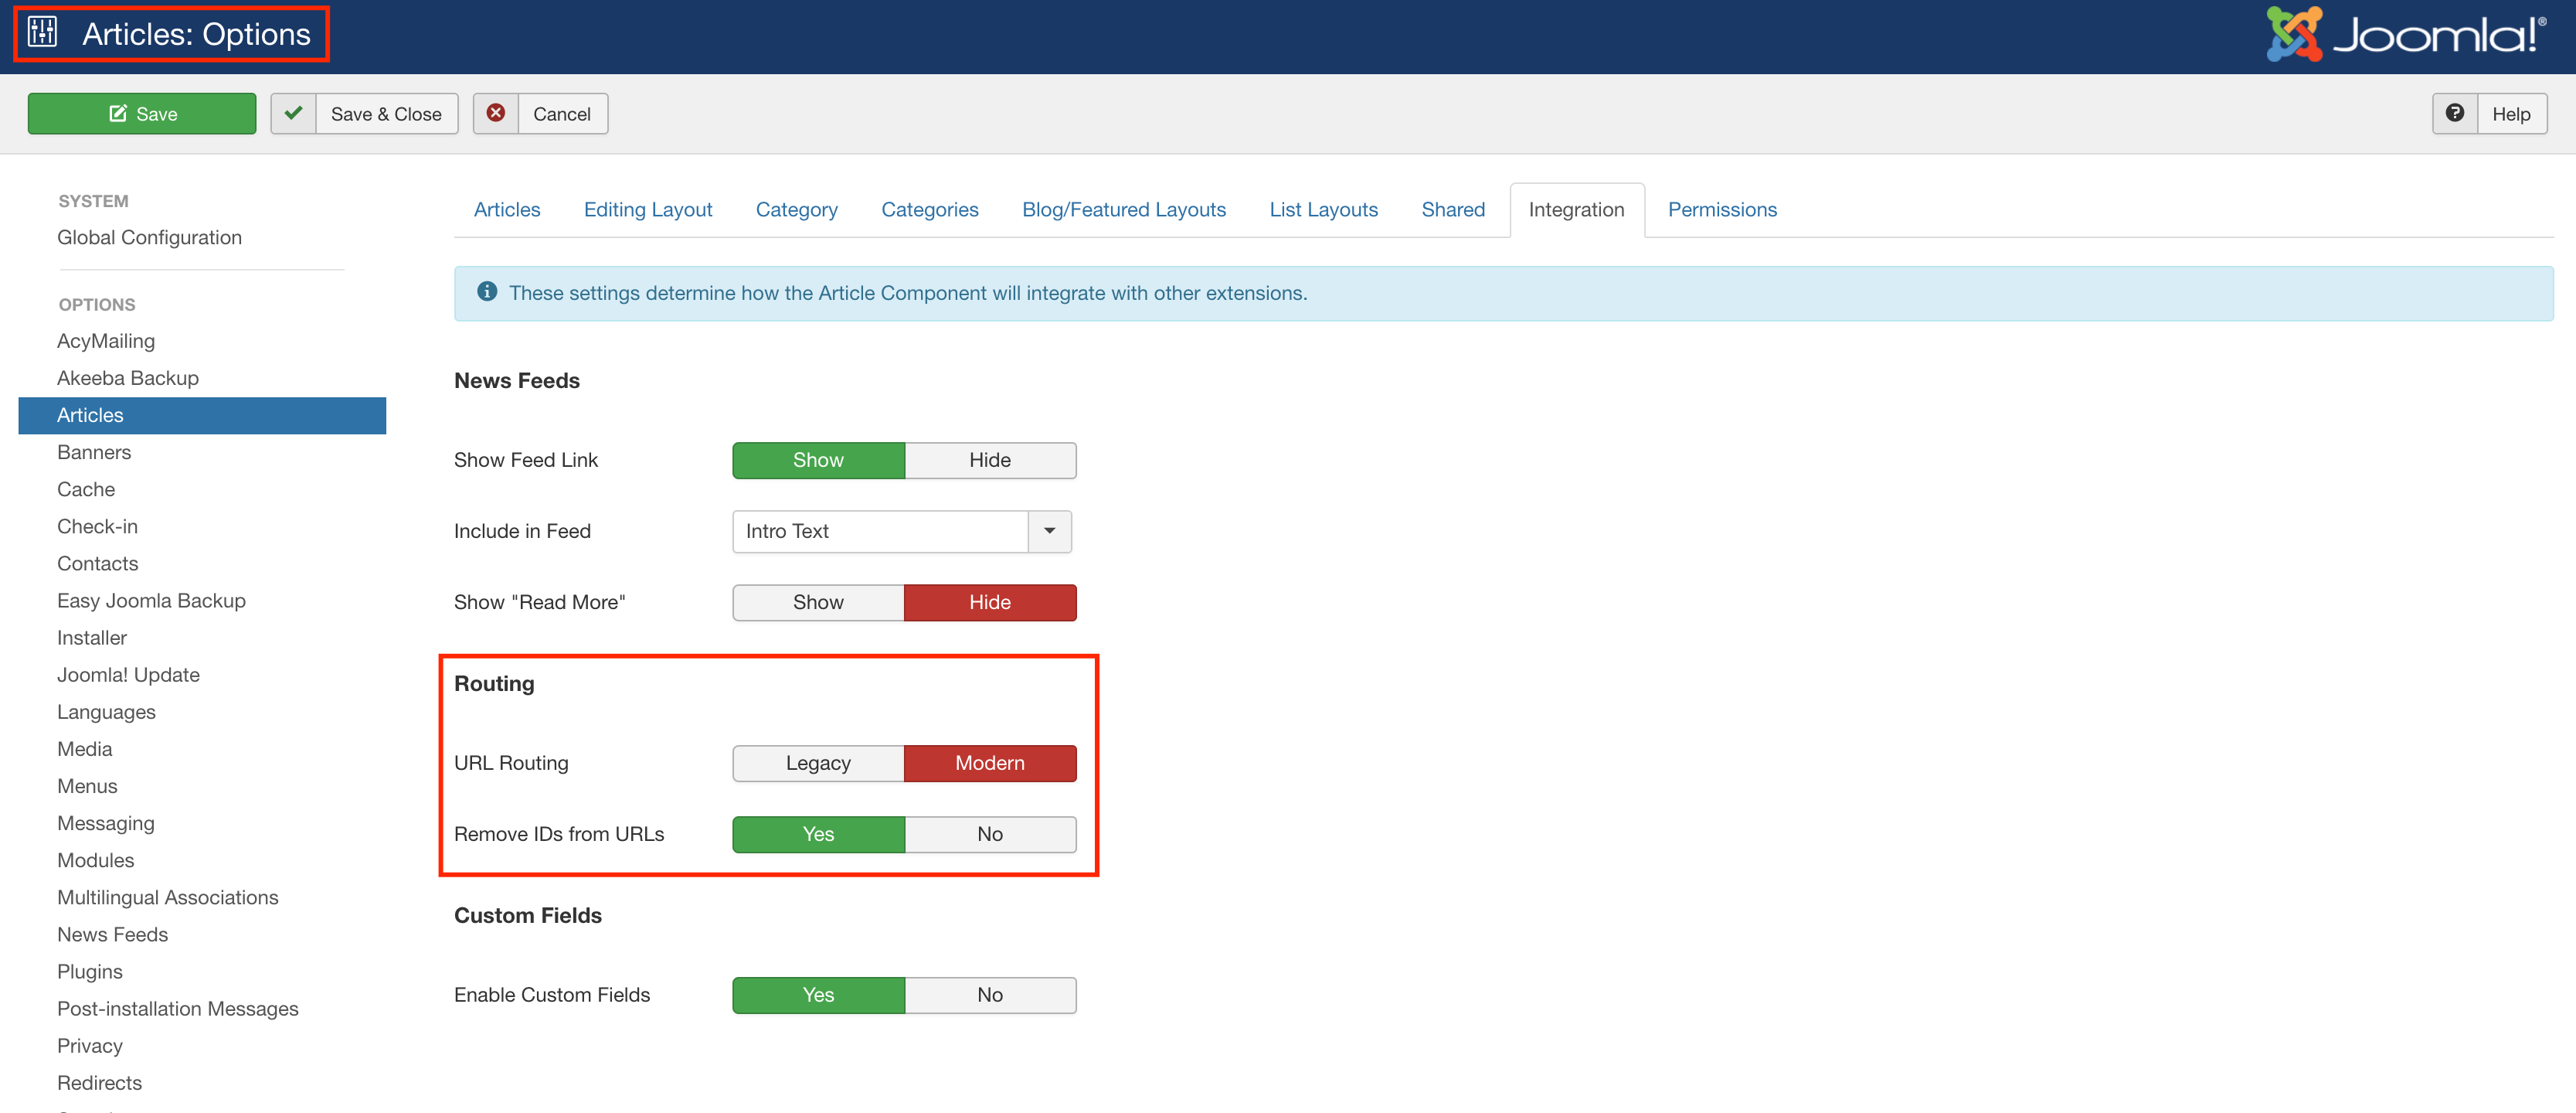This screenshot has width=2576, height=1113.
Task: Click the red X cancel icon
Action: [496, 114]
